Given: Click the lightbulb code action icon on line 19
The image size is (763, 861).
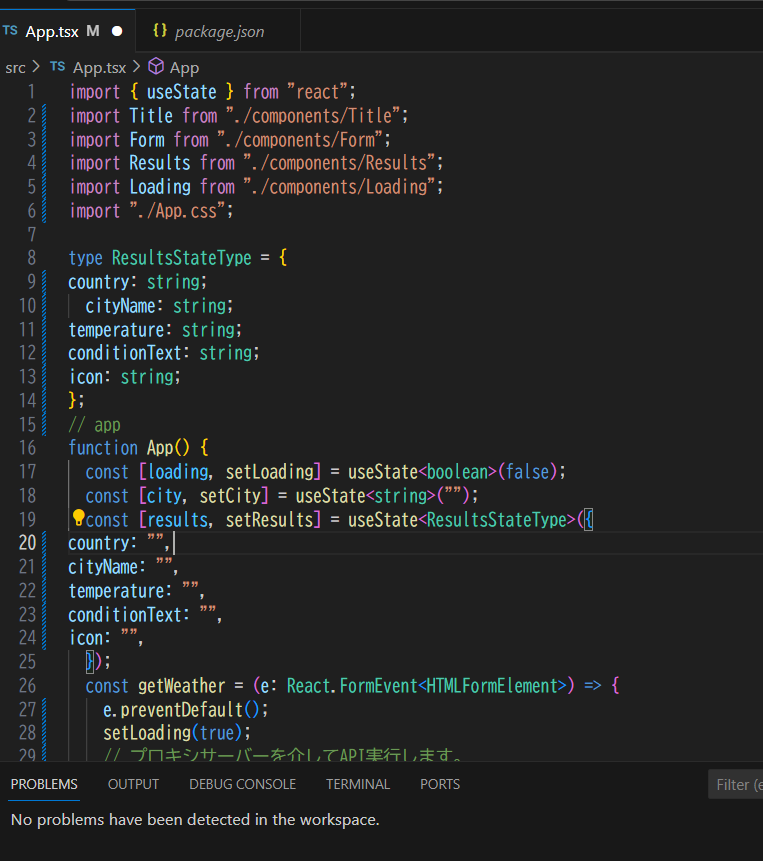Looking at the screenshot, I should (x=78, y=517).
